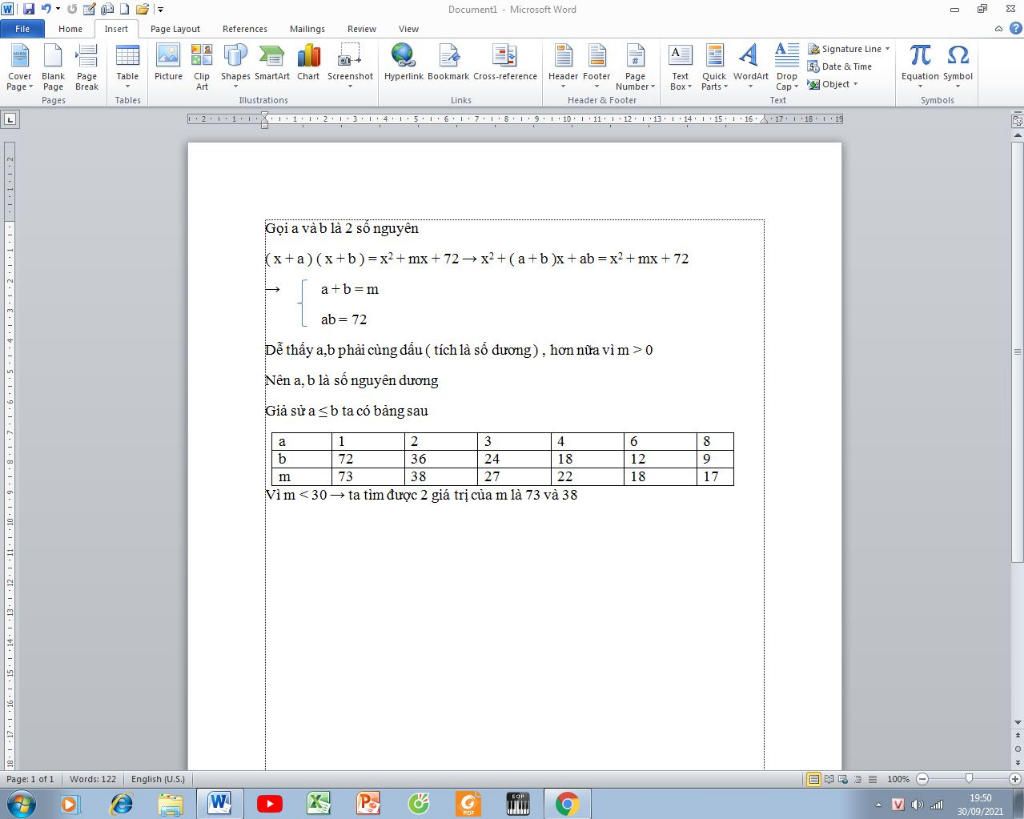Open the Windows Start menu
Viewport: 1024px width, 819px height.
(20, 803)
